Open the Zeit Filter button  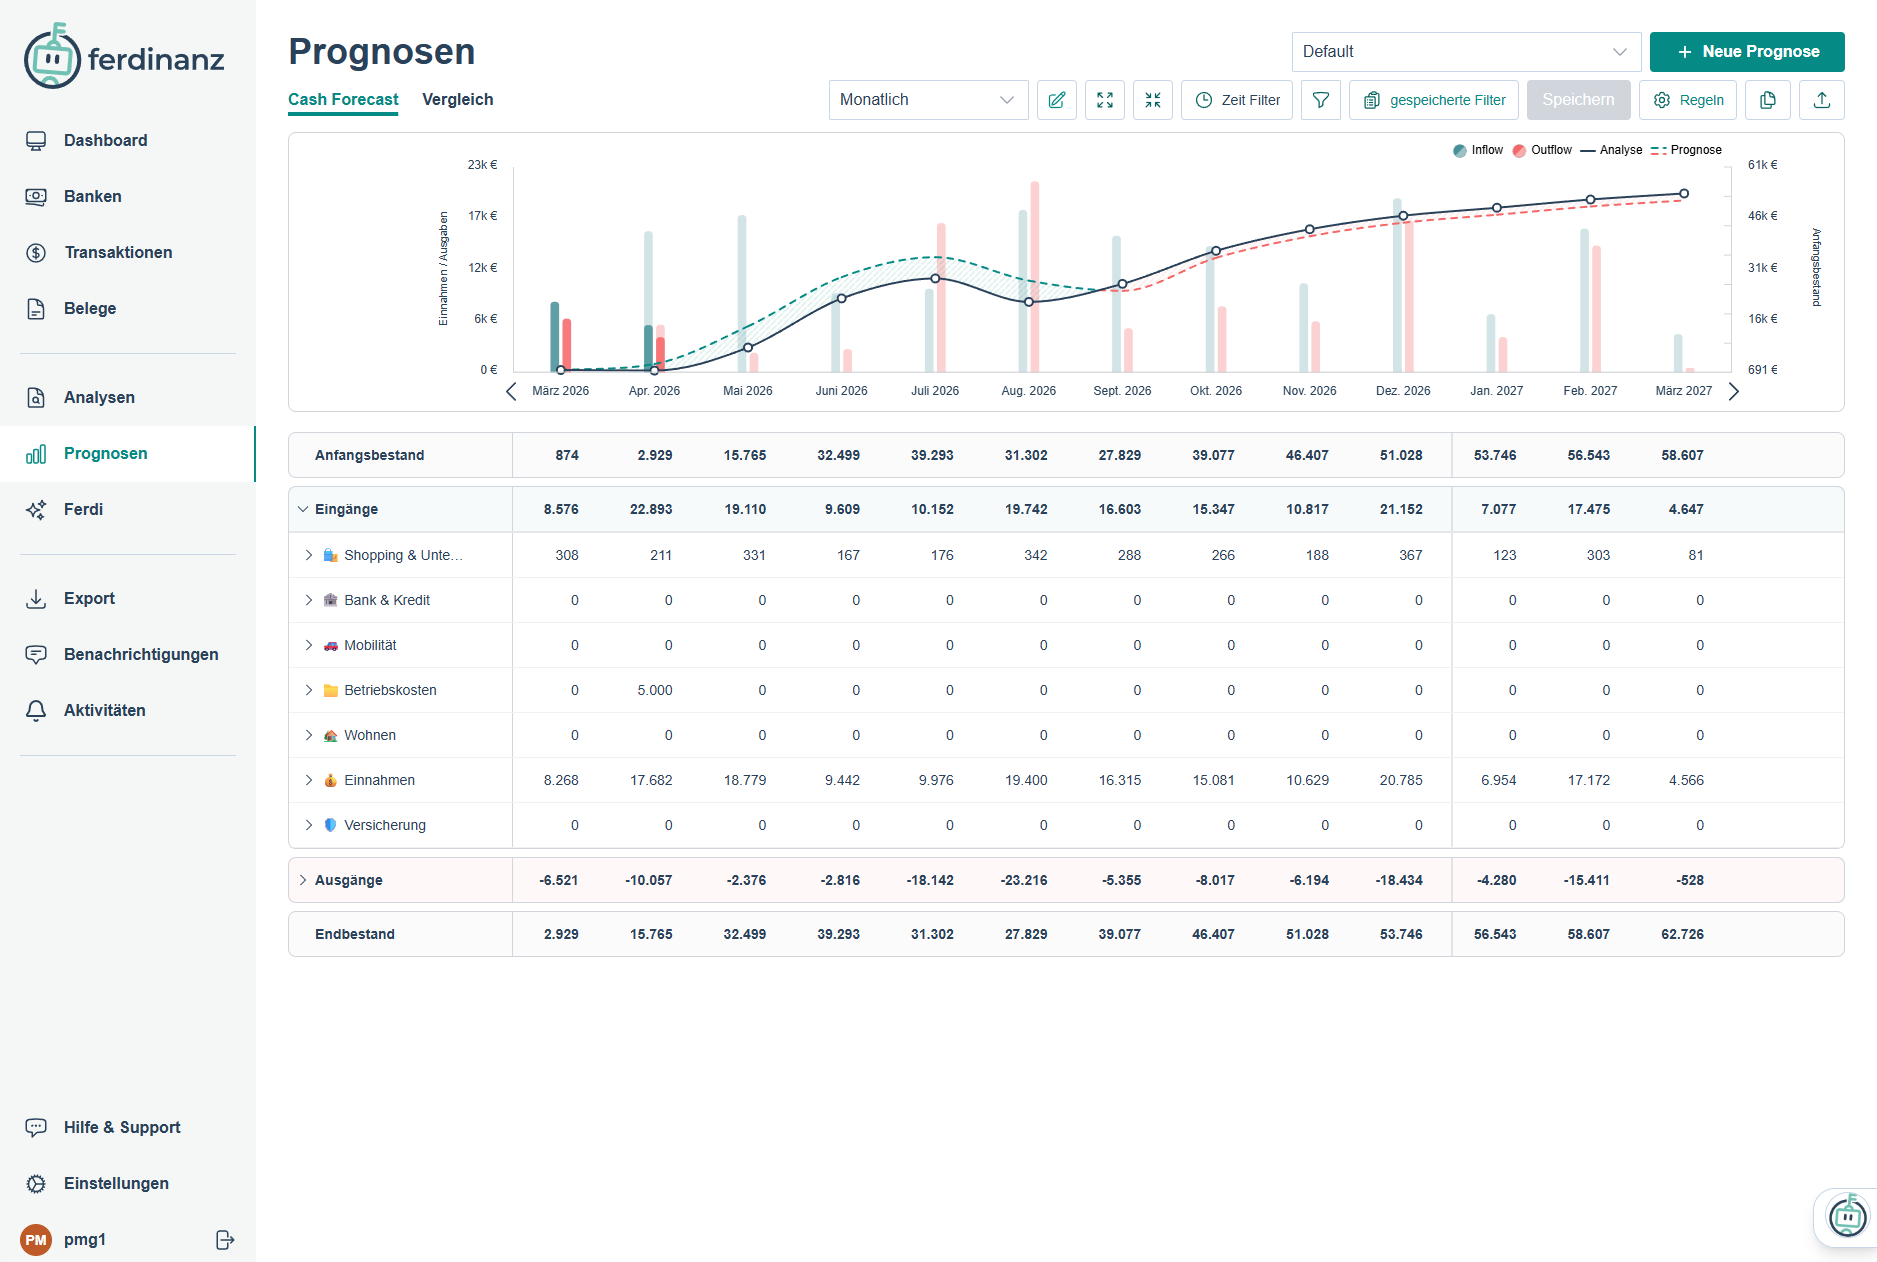coord(1237,100)
